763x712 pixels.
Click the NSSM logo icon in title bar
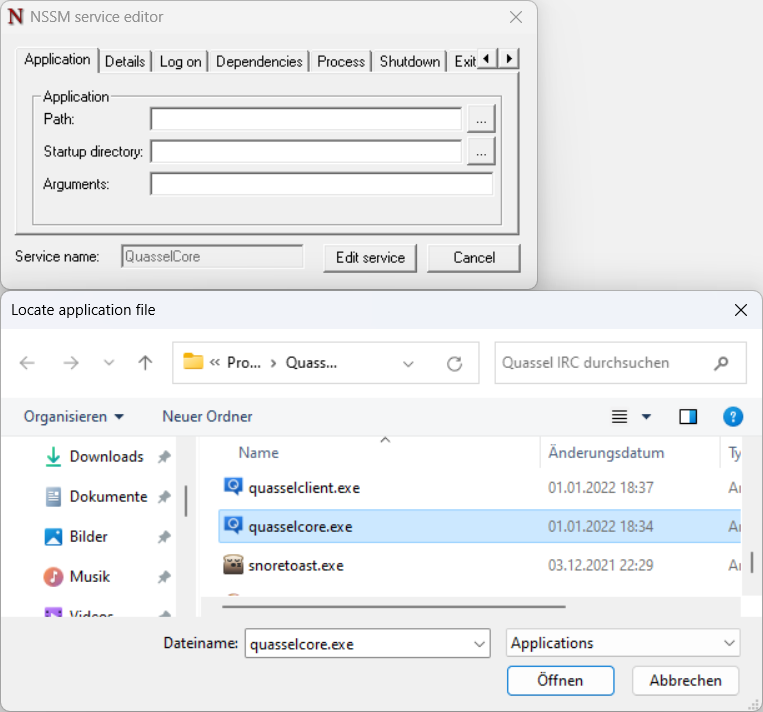16,16
